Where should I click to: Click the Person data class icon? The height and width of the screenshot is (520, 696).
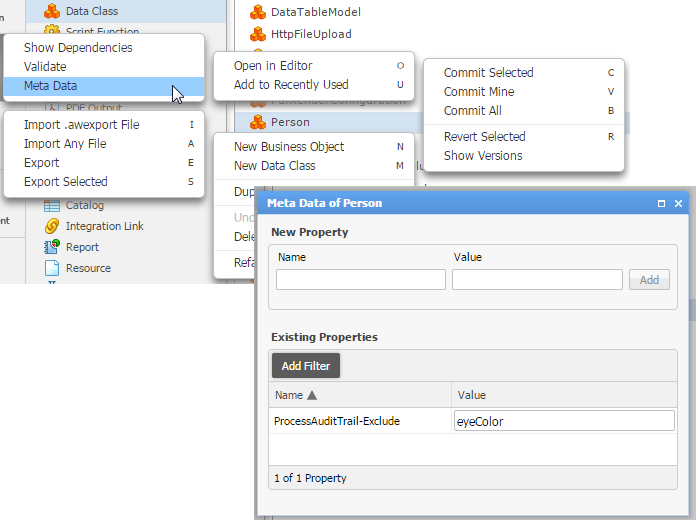(256, 122)
